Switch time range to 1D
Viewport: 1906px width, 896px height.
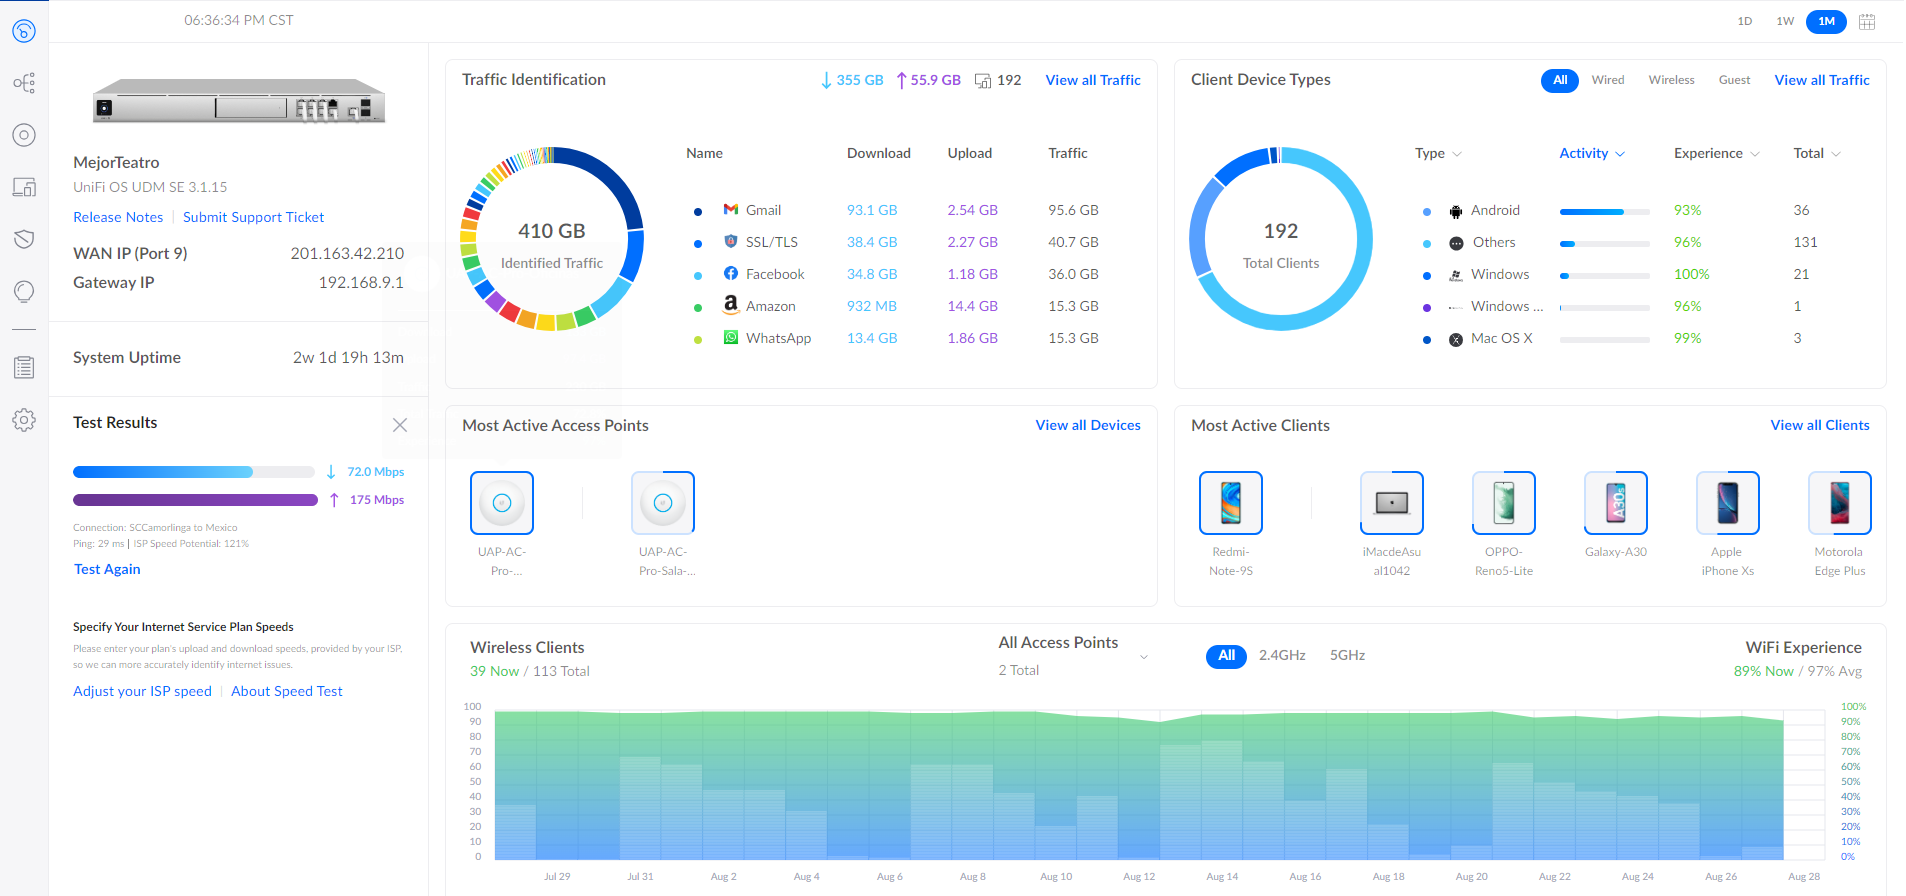pos(1744,21)
